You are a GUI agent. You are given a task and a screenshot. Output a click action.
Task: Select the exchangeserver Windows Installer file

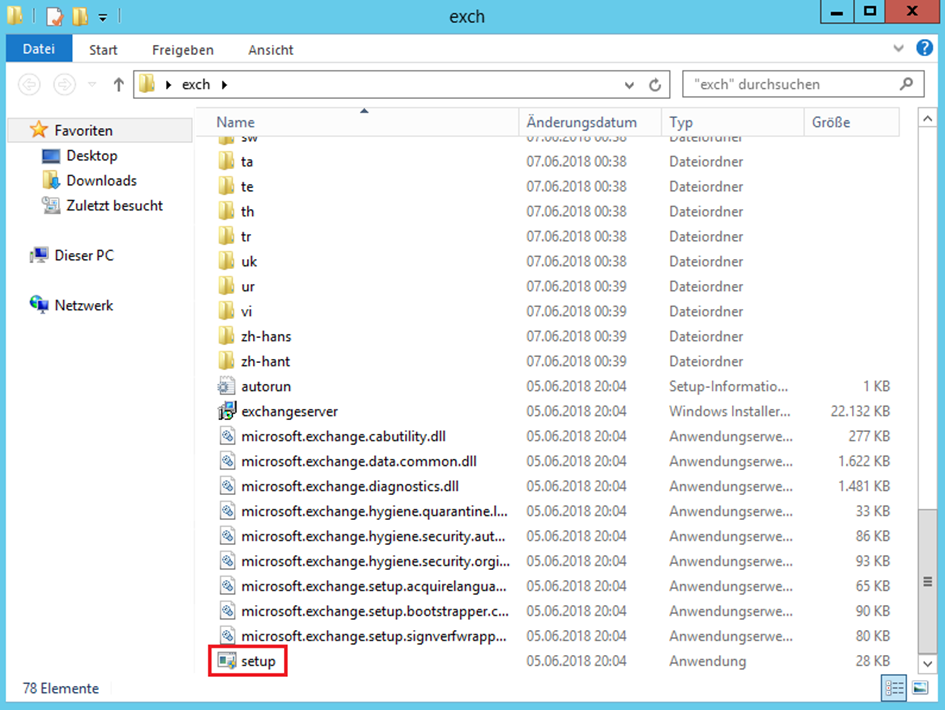[x=288, y=411]
